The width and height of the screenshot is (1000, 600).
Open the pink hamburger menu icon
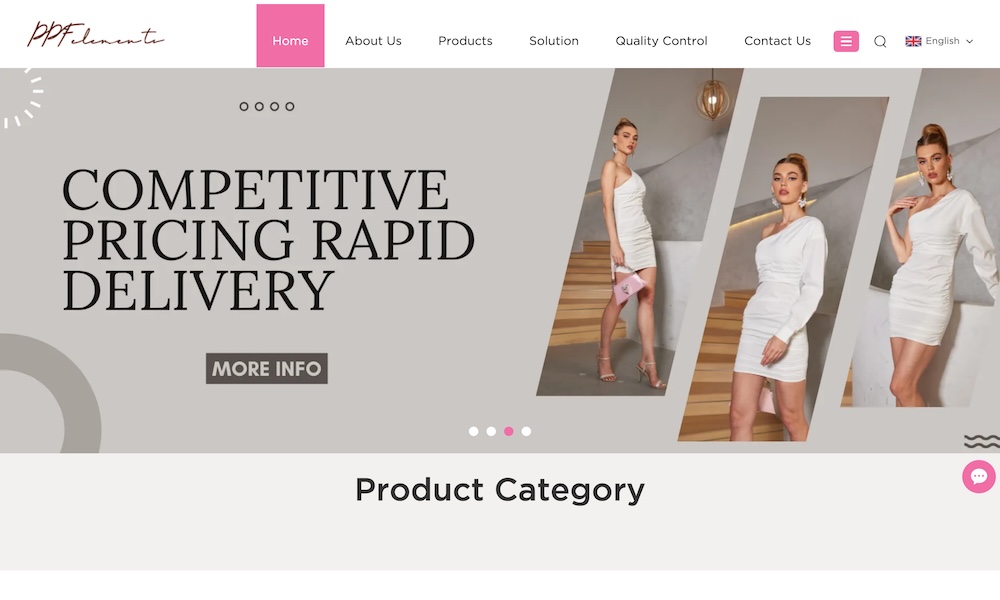(846, 41)
